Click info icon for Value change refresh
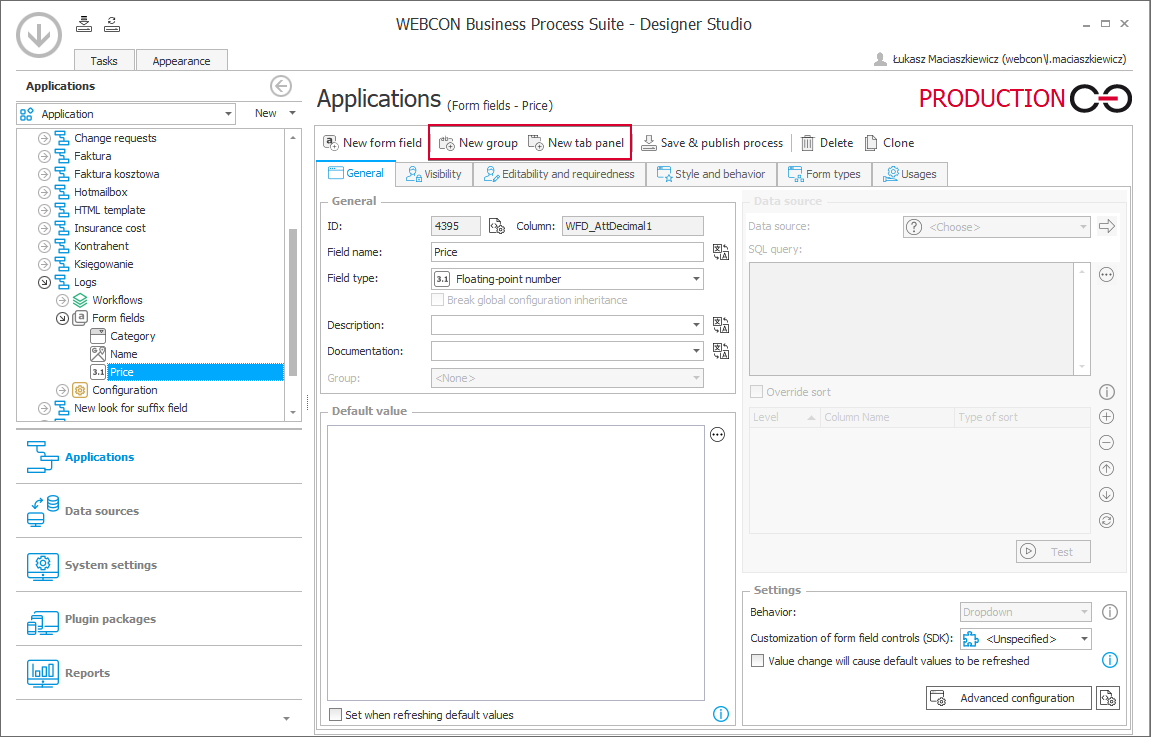The width and height of the screenshot is (1151, 737). click(1110, 660)
